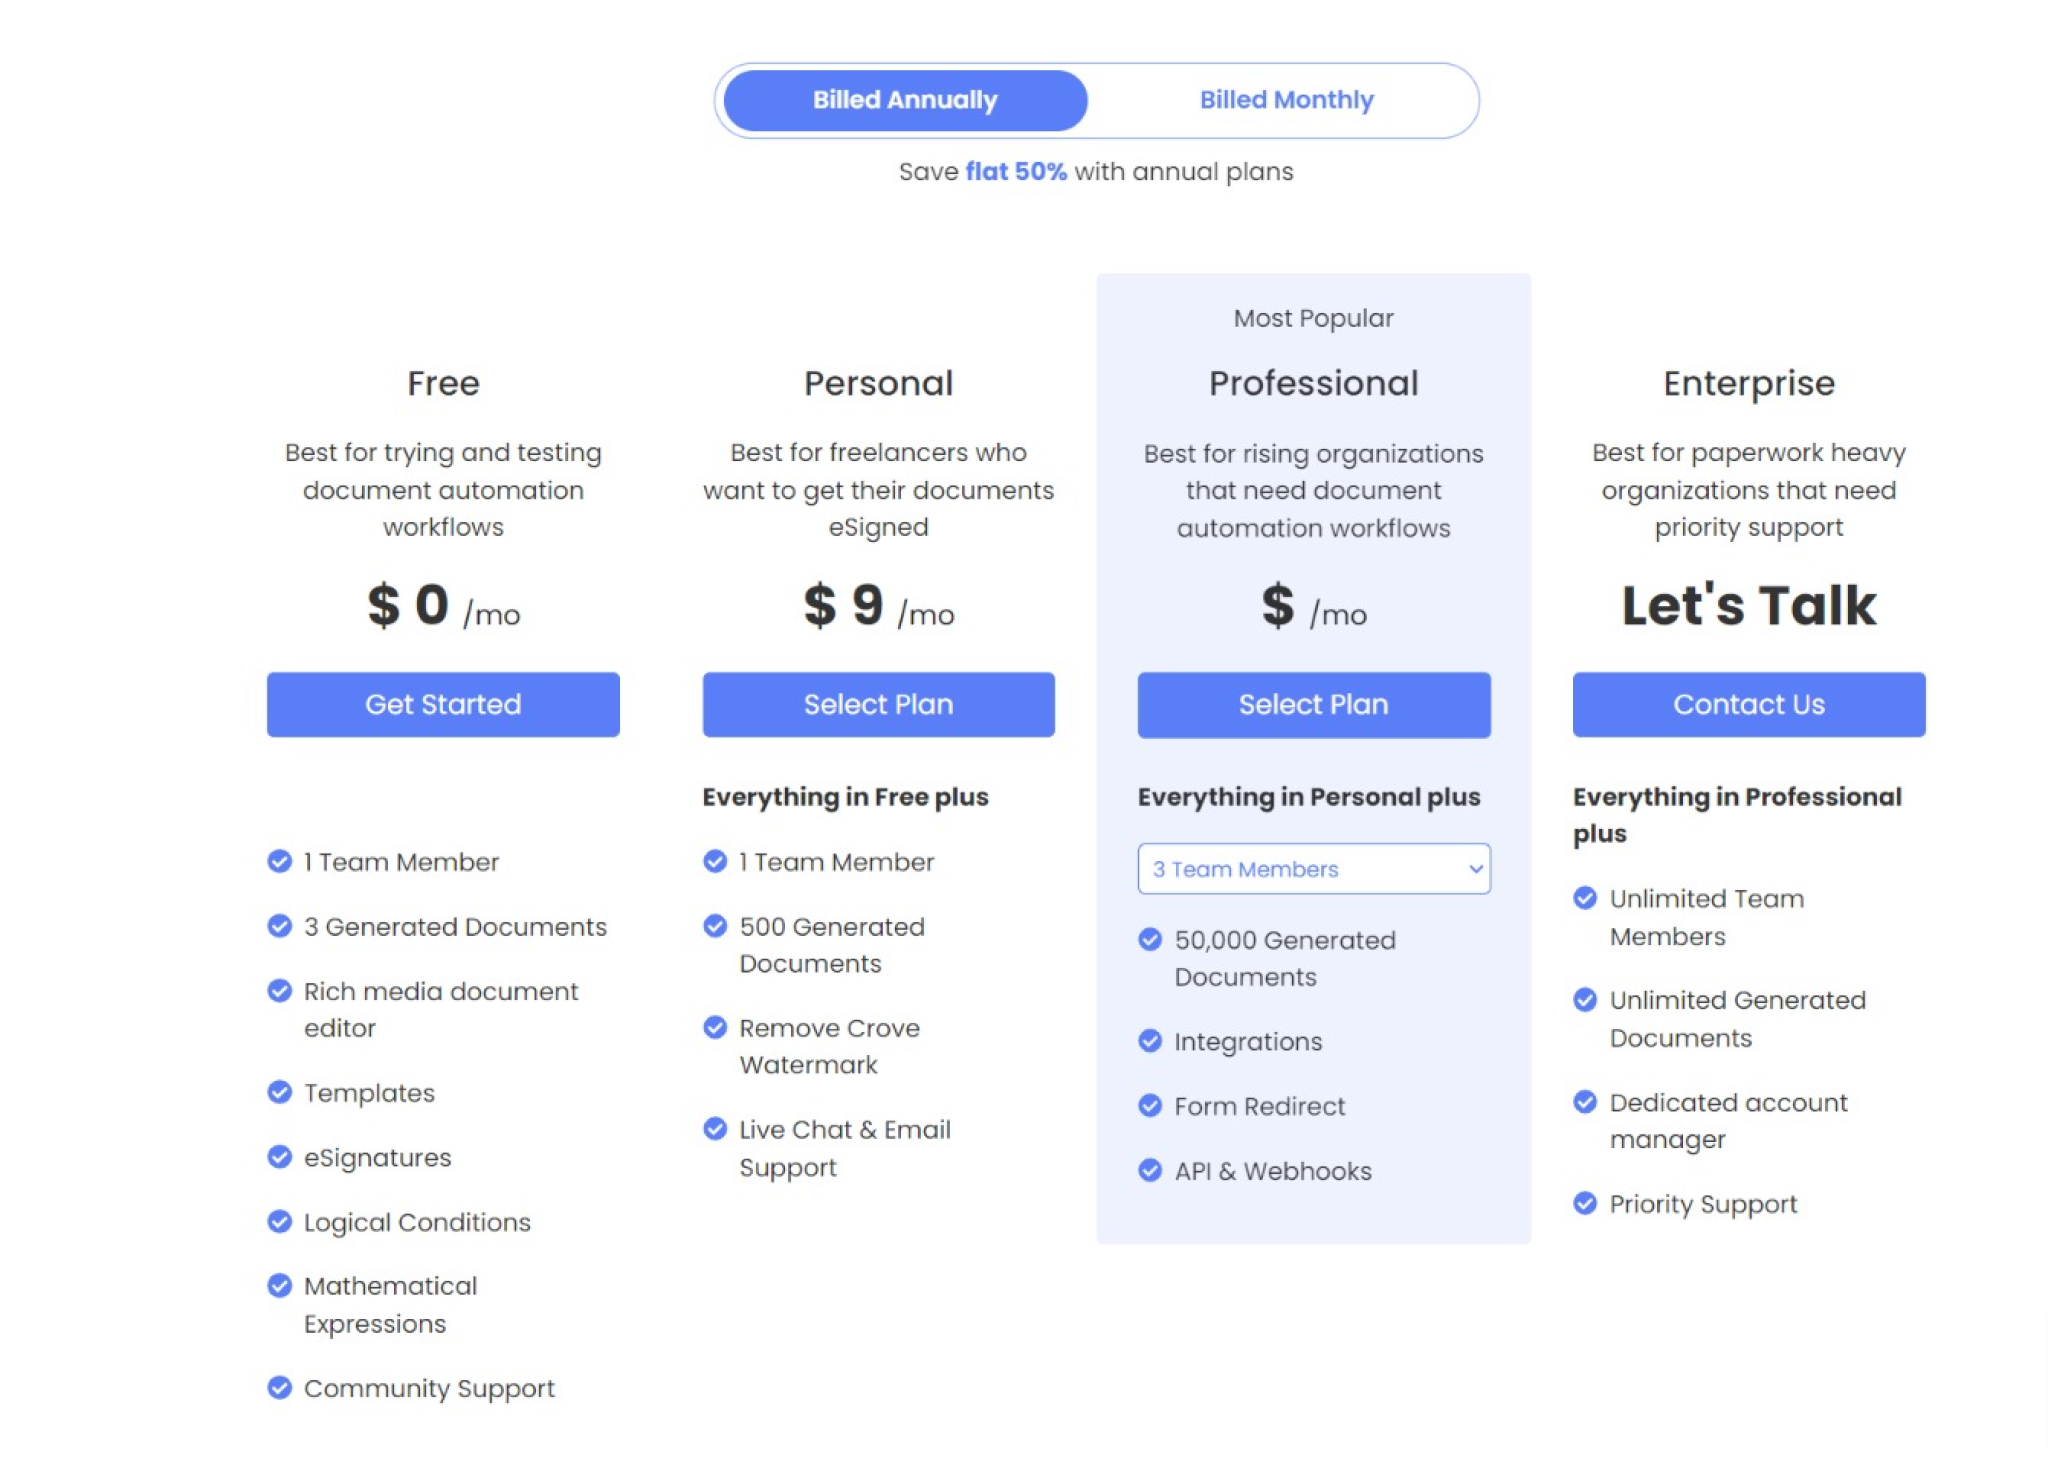Click the flat 50% savings text
This screenshot has width=2048, height=1458.
[x=1016, y=171]
